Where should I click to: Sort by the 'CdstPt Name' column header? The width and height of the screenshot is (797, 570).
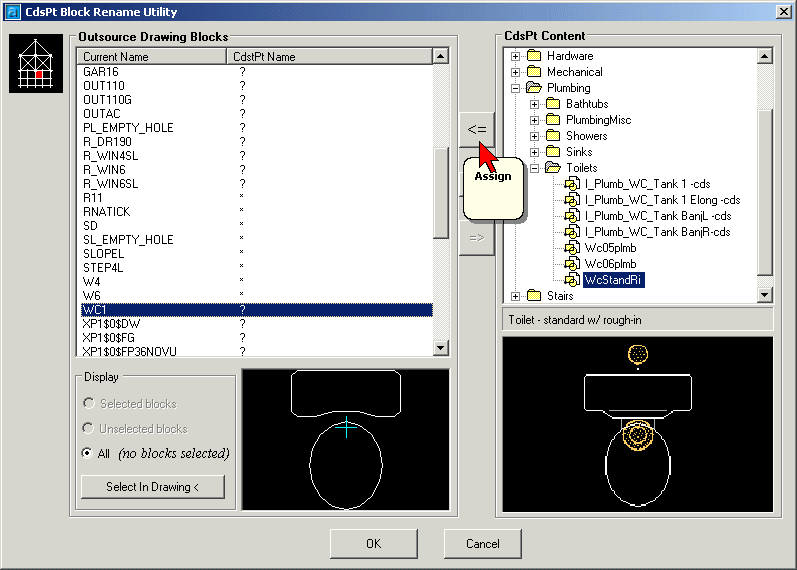(329, 56)
